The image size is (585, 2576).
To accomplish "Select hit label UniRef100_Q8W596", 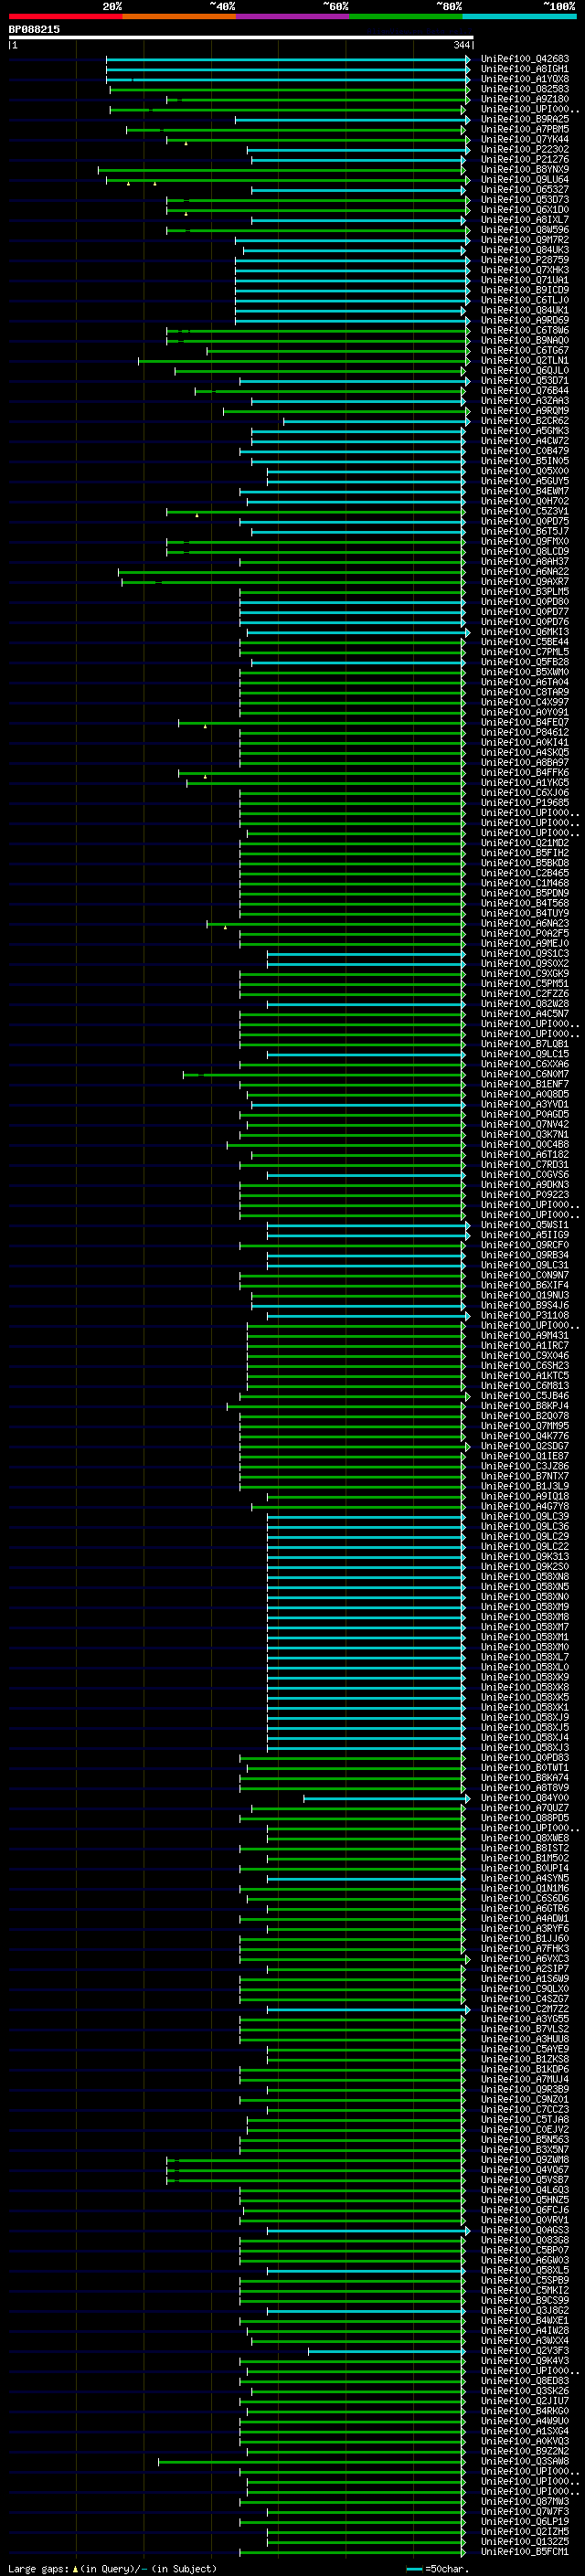I will click(x=525, y=230).
